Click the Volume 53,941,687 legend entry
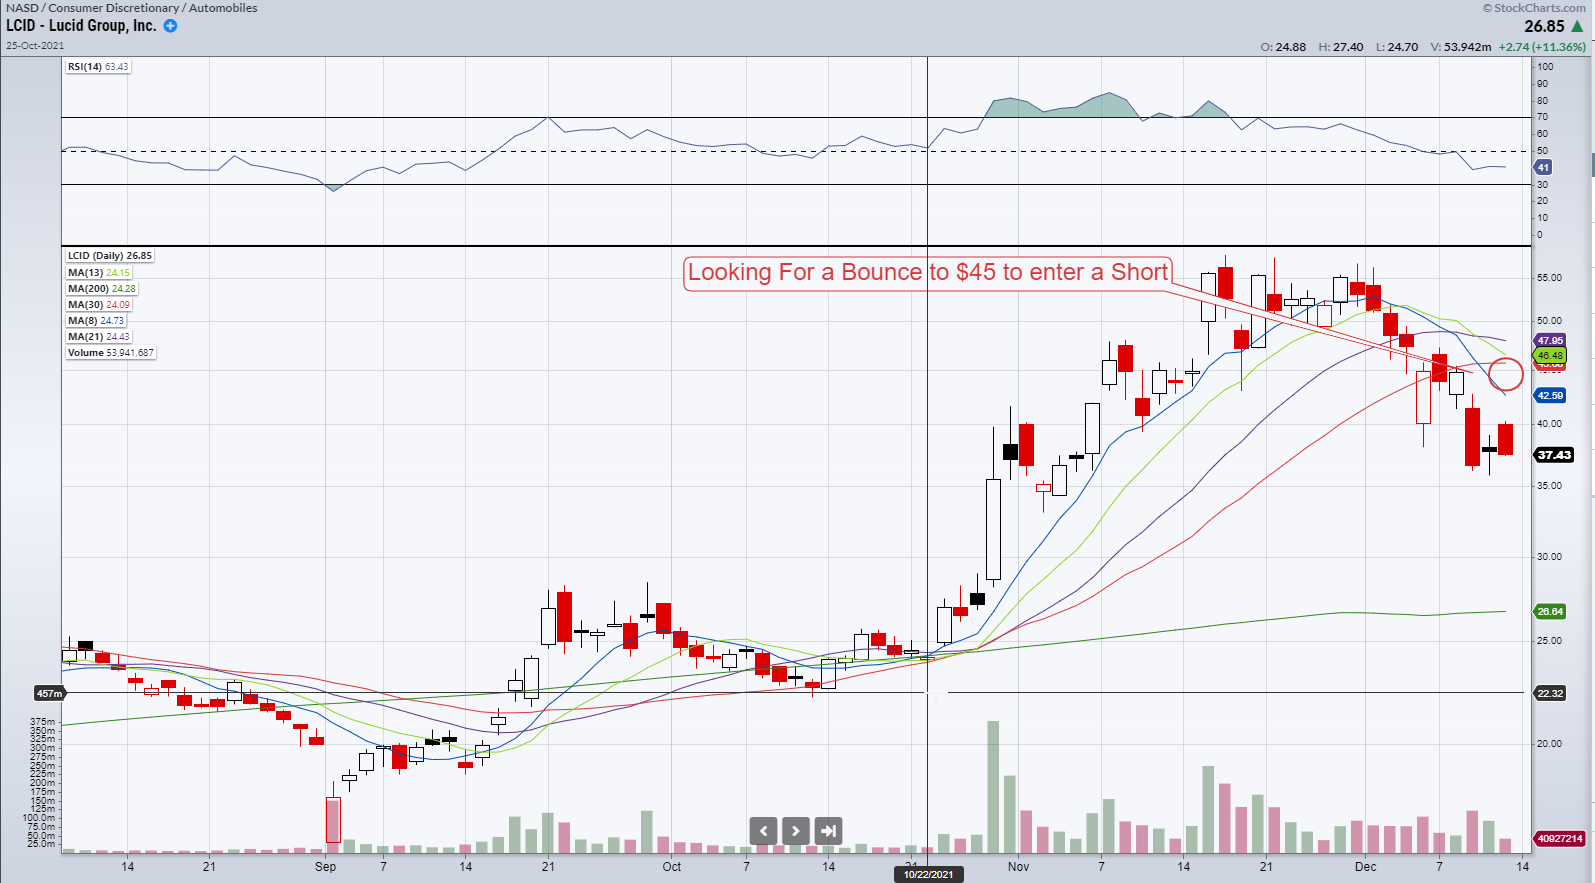 click(x=111, y=352)
